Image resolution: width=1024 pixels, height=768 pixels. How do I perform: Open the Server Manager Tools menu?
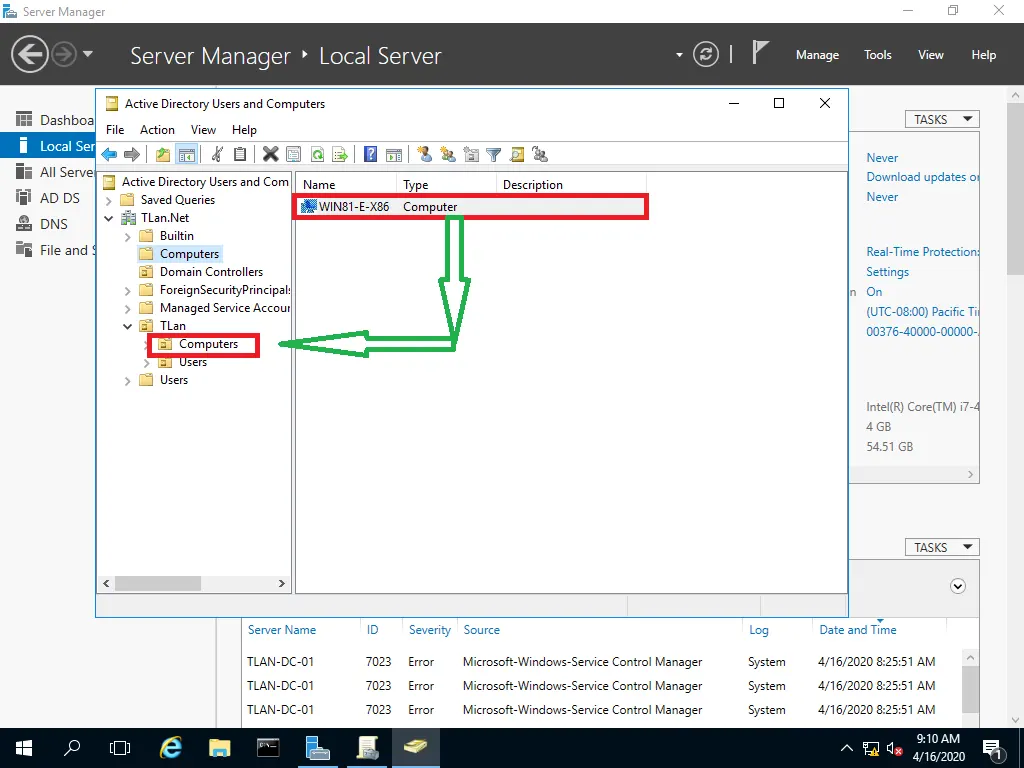pos(878,55)
